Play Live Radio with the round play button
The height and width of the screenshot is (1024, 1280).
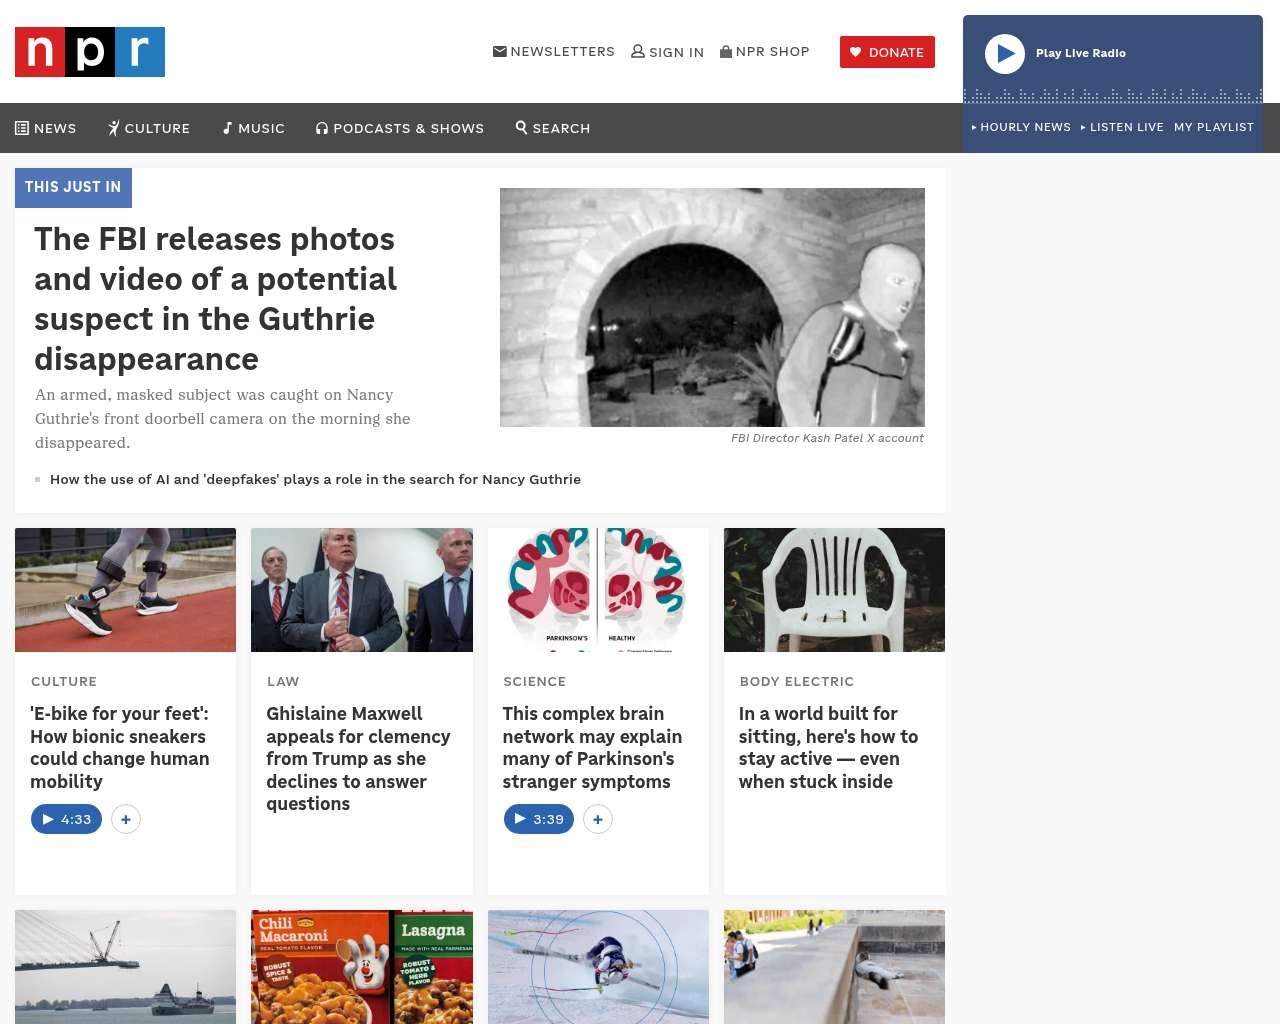pyautogui.click(x=1005, y=54)
